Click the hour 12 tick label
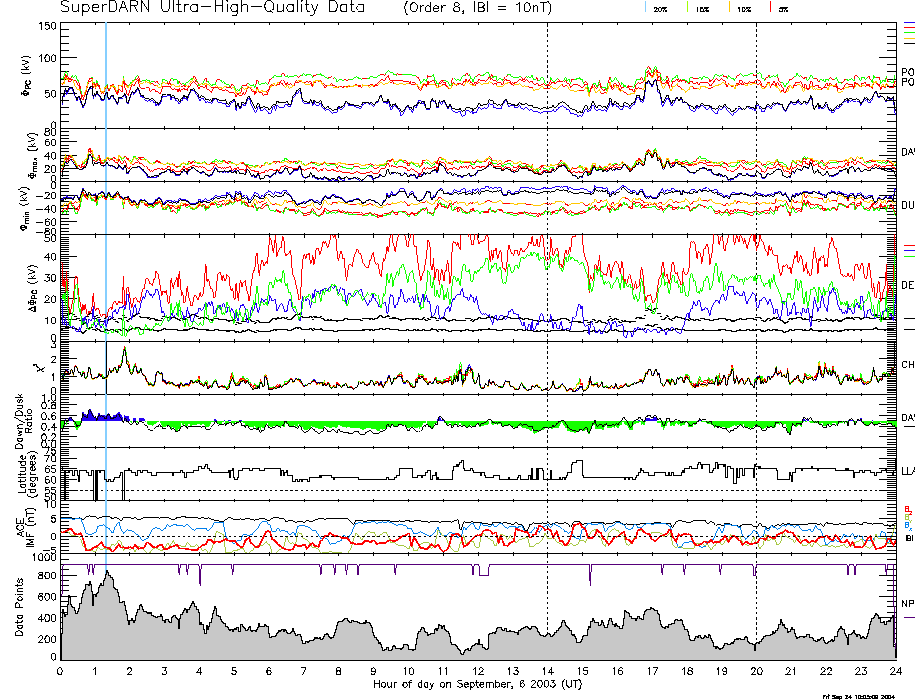 478,671
